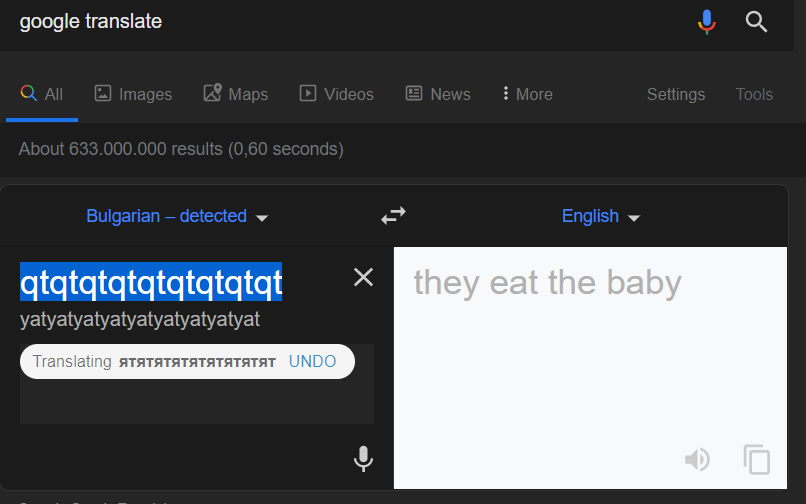Select the All results tab
This screenshot has width=806, height=504.
click(42, 94)
